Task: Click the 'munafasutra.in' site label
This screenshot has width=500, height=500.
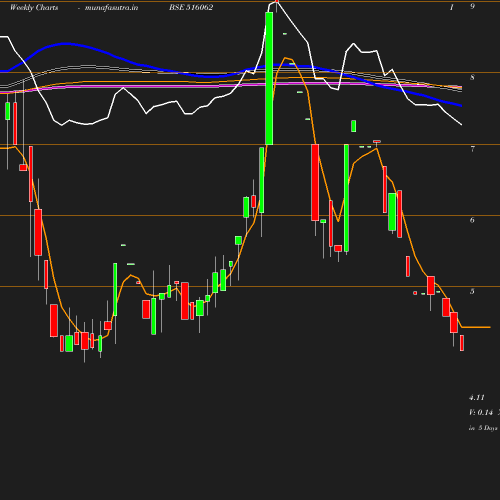Action: pos(111,8)
